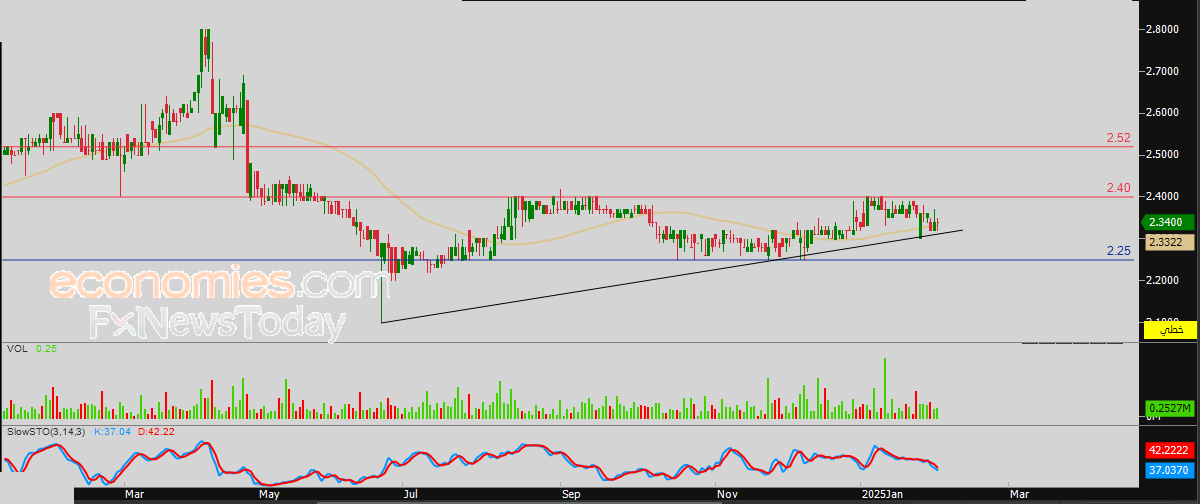Click the blue 37.0370 stochastic tag
Viewport: 1200px width, 504px height.
(x=1170, y=469)
